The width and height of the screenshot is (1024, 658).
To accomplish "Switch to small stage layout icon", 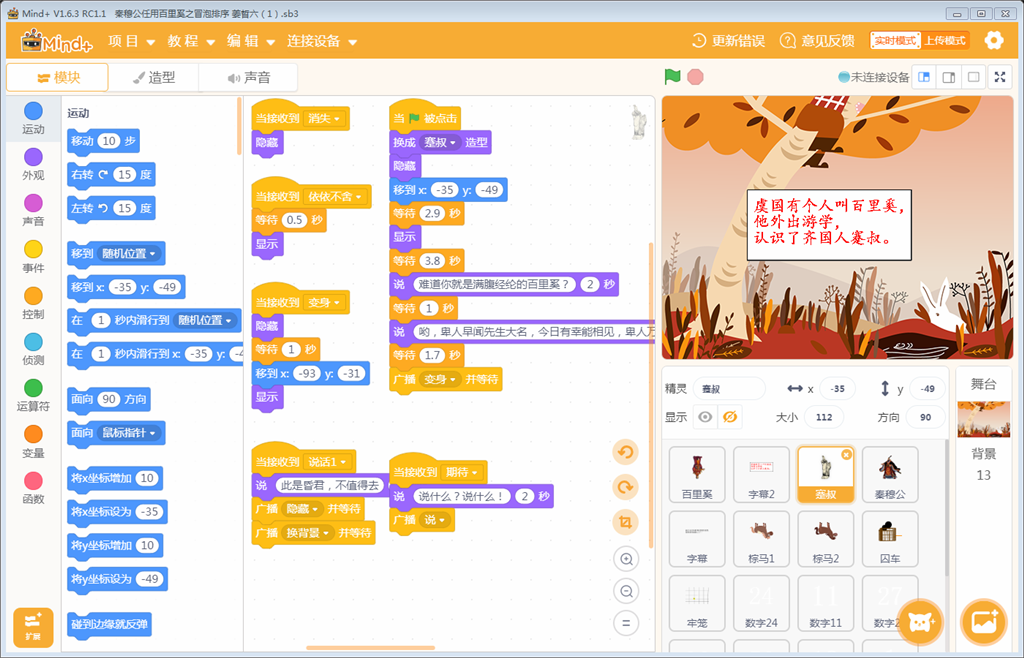I will click(x=924, y=77).
